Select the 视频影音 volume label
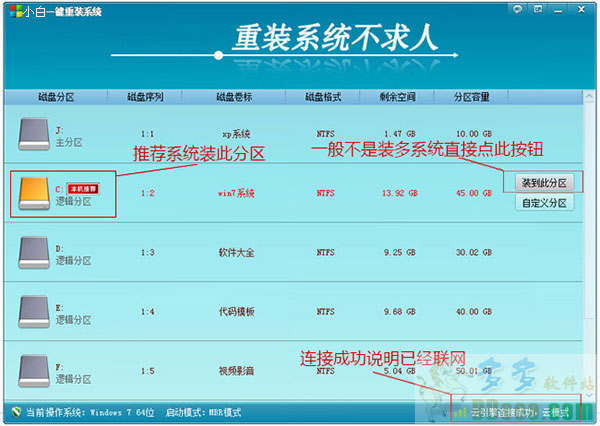This screenshot has height=426, width=600. click(x=236, y=371)
